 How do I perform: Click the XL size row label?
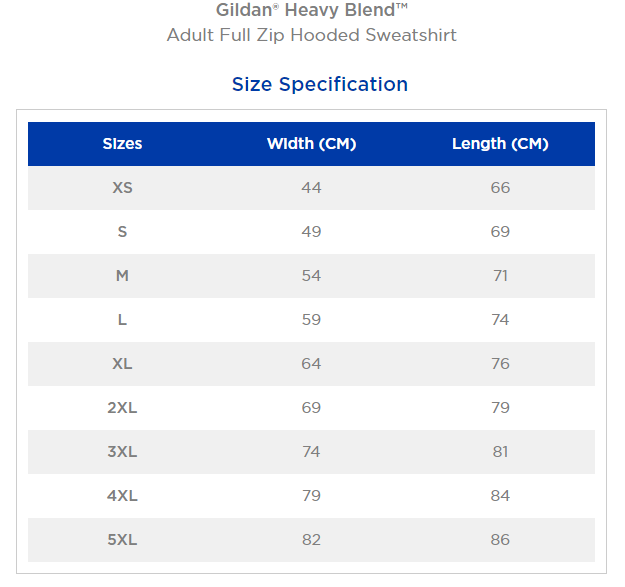122,364
